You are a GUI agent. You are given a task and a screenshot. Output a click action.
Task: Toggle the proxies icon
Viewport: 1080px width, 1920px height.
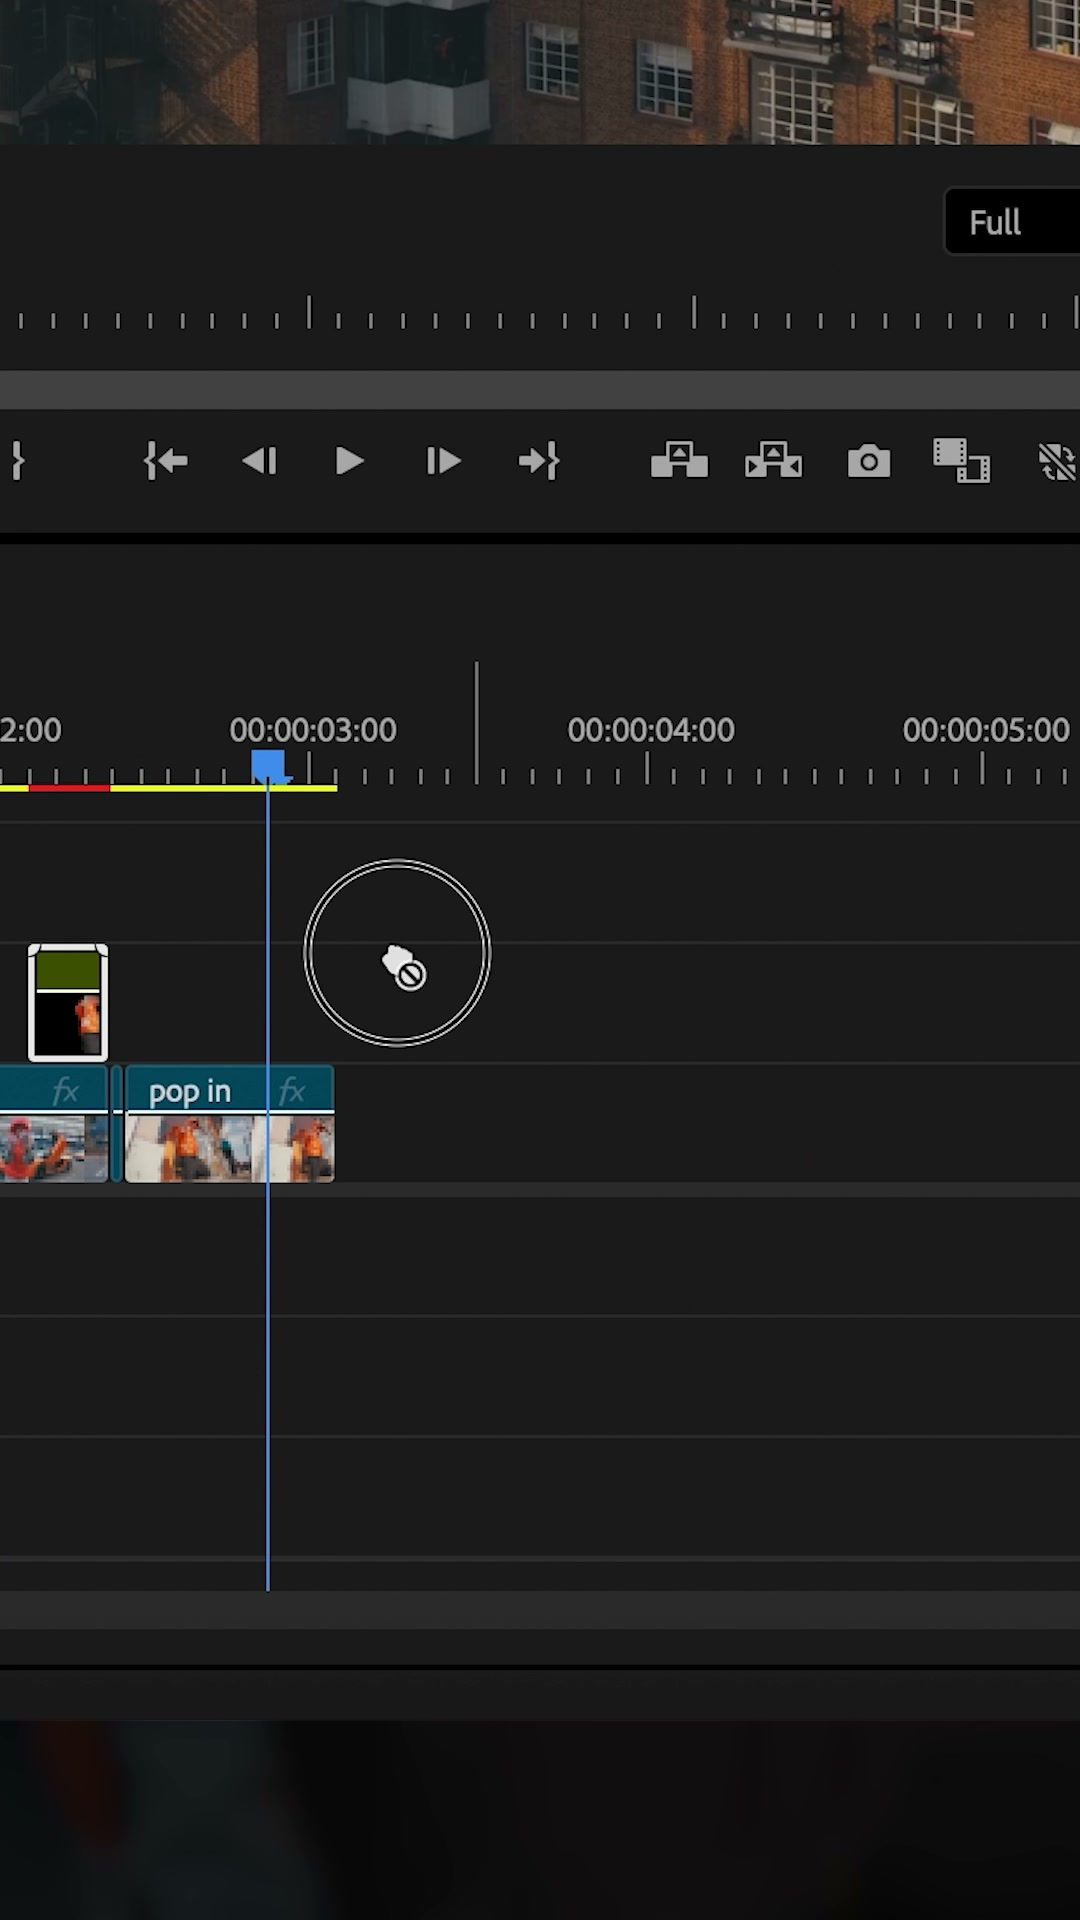1058,462
